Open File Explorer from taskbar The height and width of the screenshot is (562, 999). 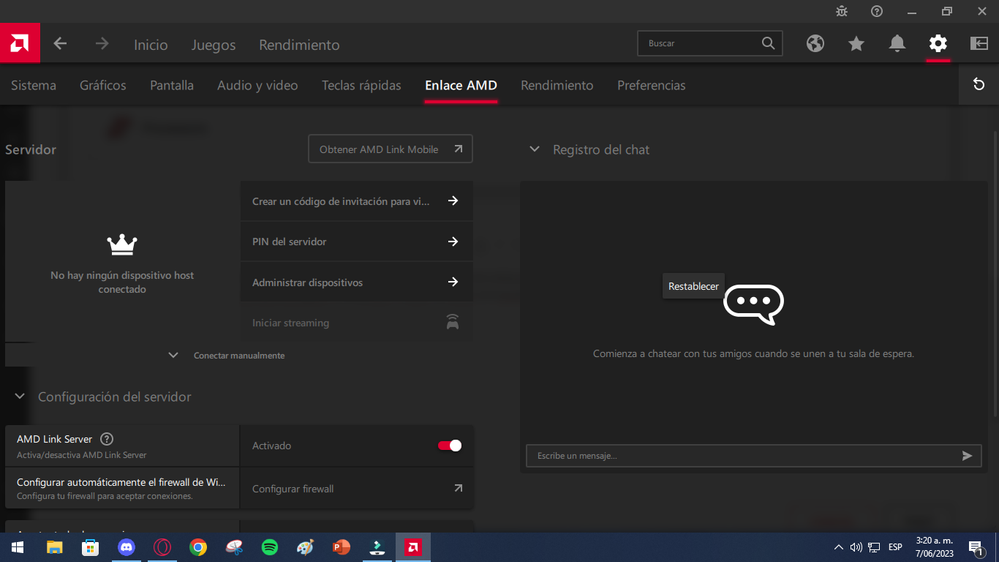pos(55,547)
